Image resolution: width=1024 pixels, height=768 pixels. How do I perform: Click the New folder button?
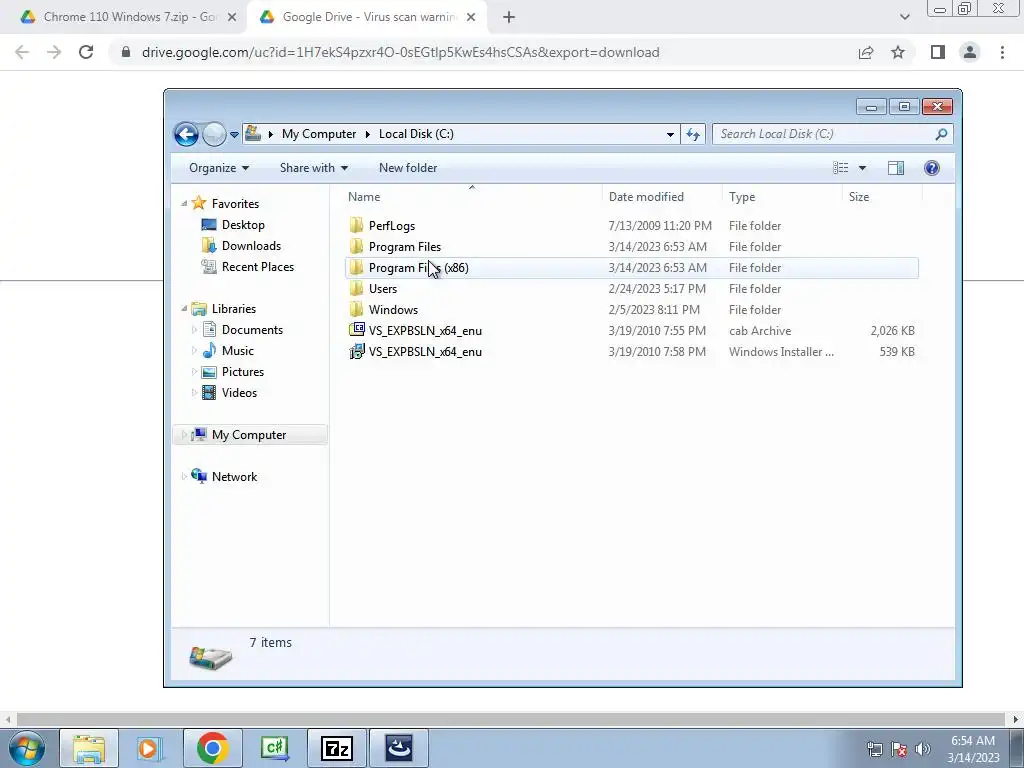(x=408, y=168)
